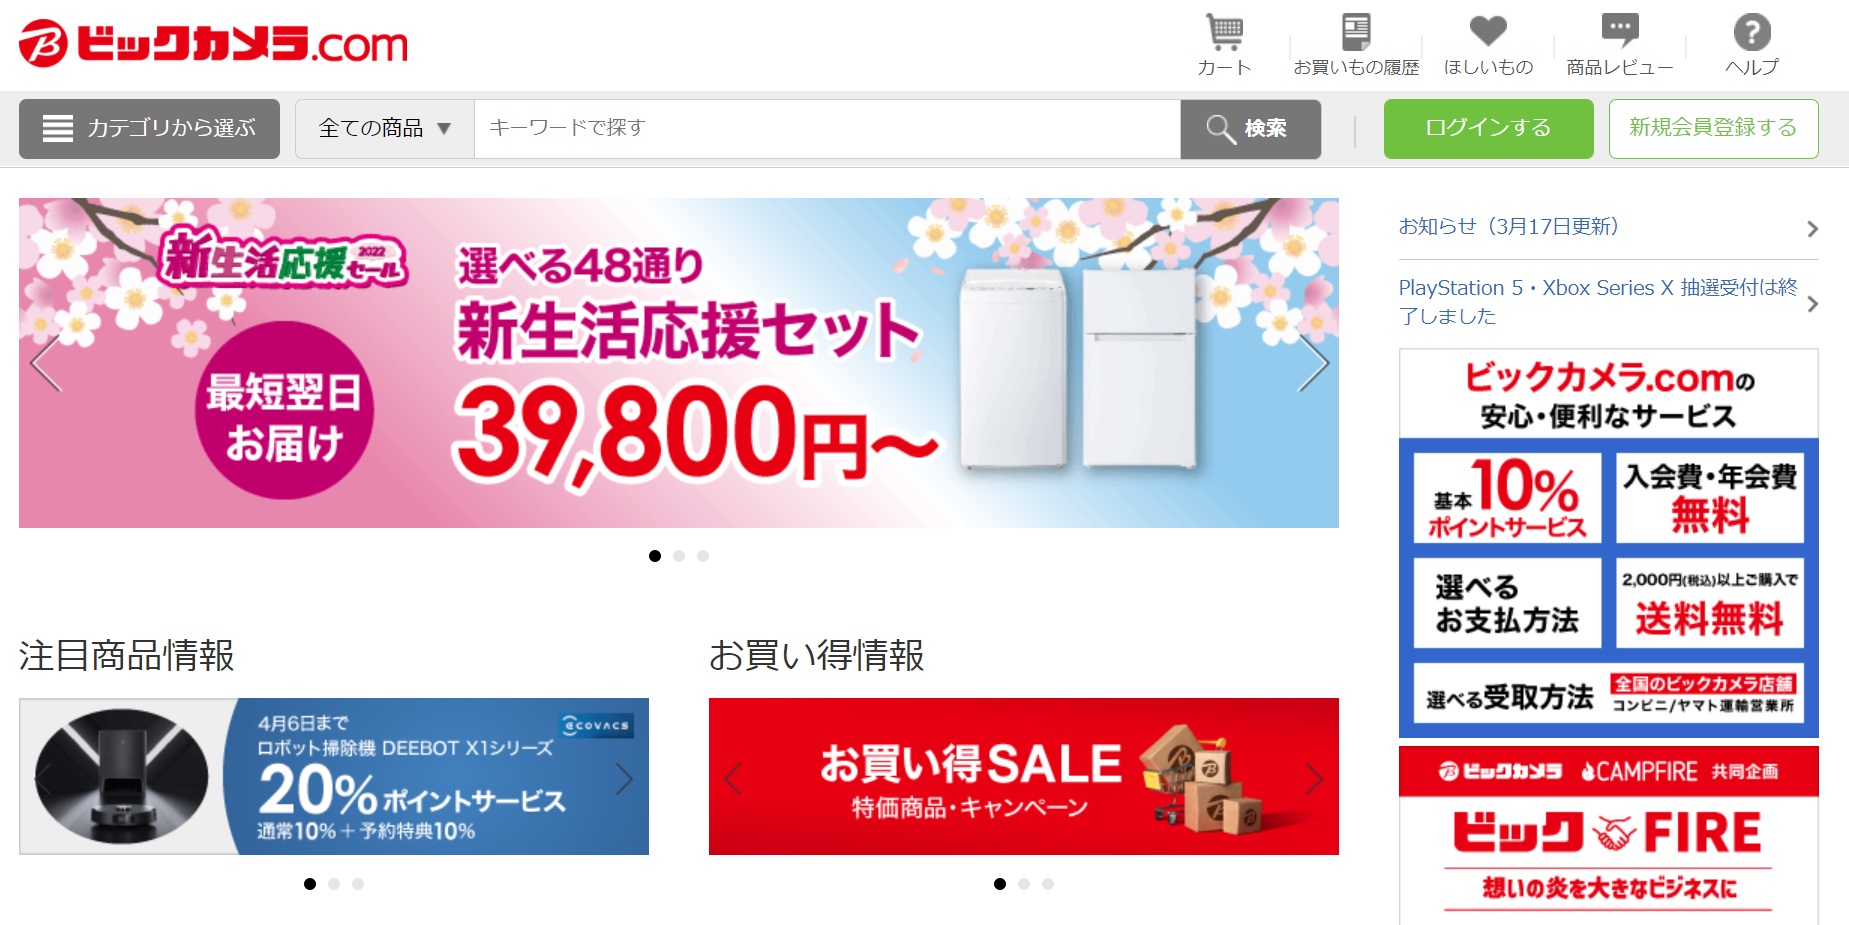1849x925 pixels.
Task: Open the Help question mark icon
Action: pos(1752,32)
